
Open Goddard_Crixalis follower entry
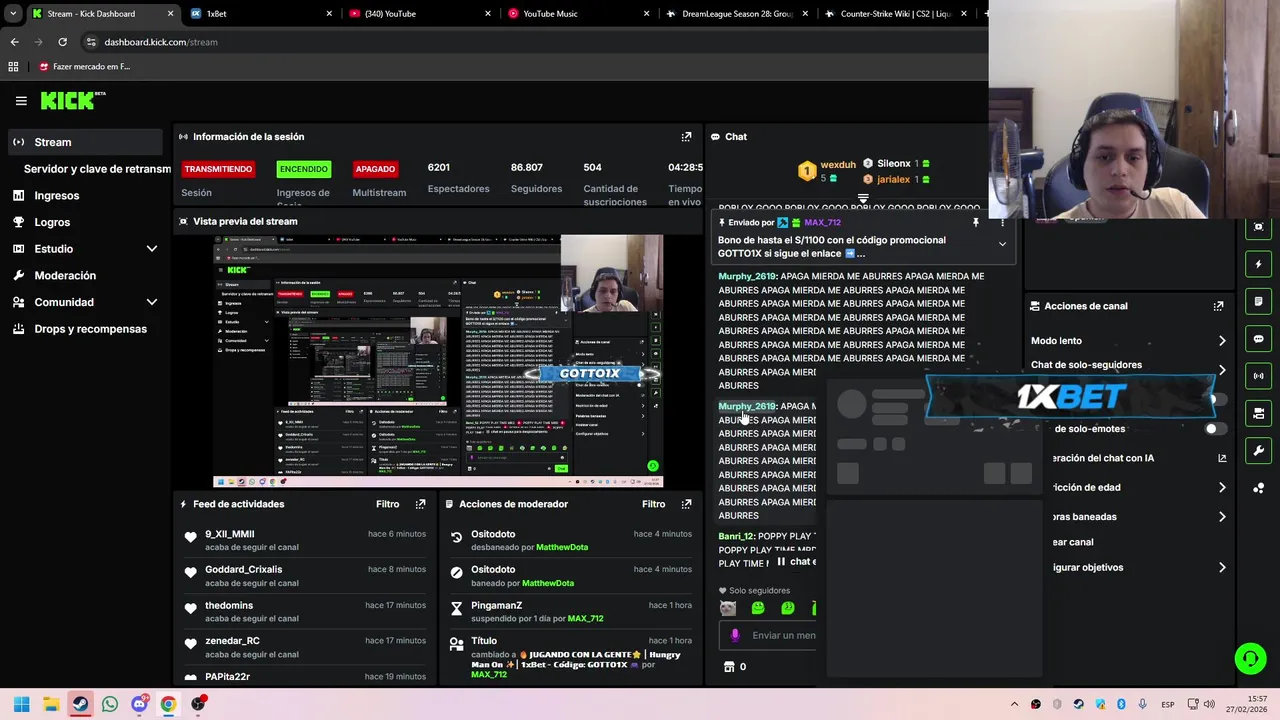click(x=303, y=576)
